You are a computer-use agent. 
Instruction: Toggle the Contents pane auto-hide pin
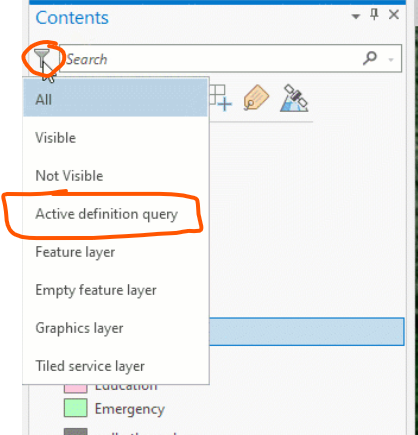coord(374,15)
